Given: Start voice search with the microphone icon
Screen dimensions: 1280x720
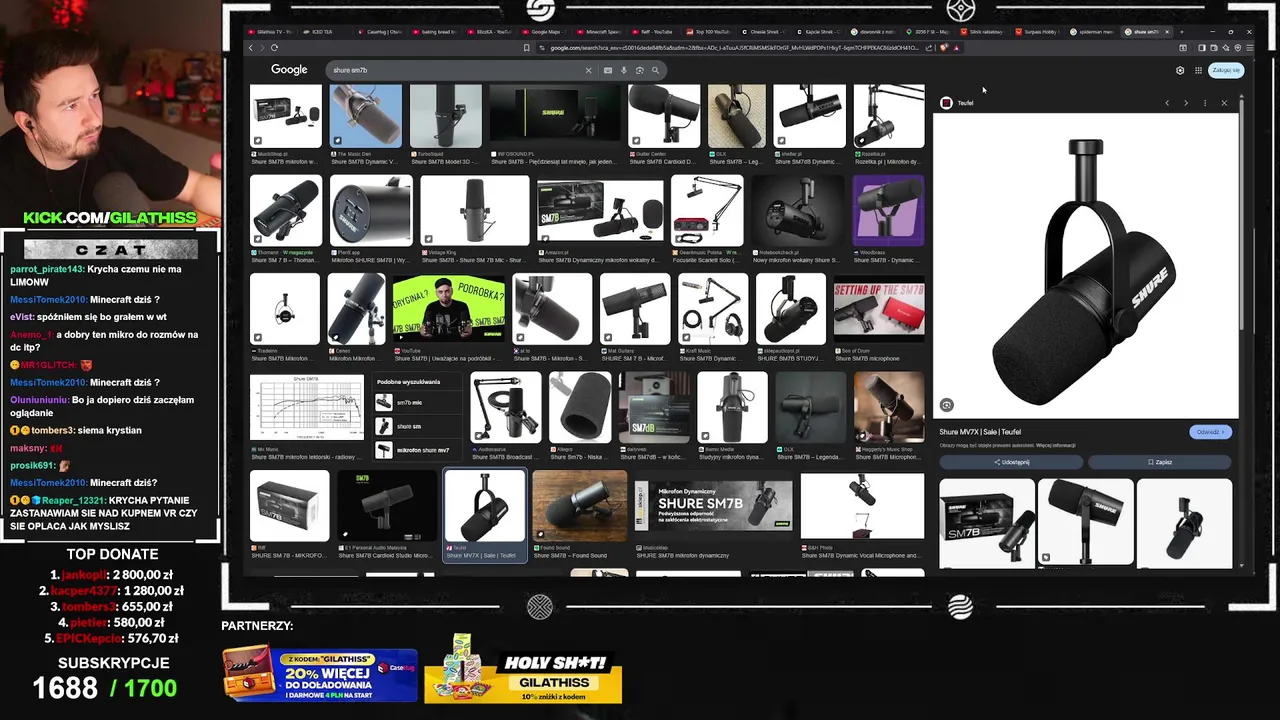Looking at the screenshot, I should point(623,70).
